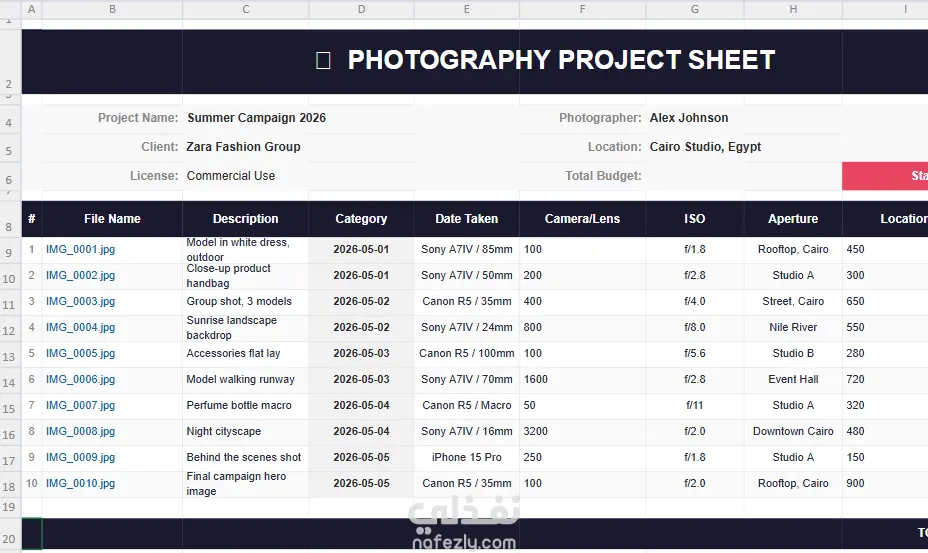Viewport: 928px width, 553px height.
Task: Click the empty Total Budget value cell
Action: (743, 176)
